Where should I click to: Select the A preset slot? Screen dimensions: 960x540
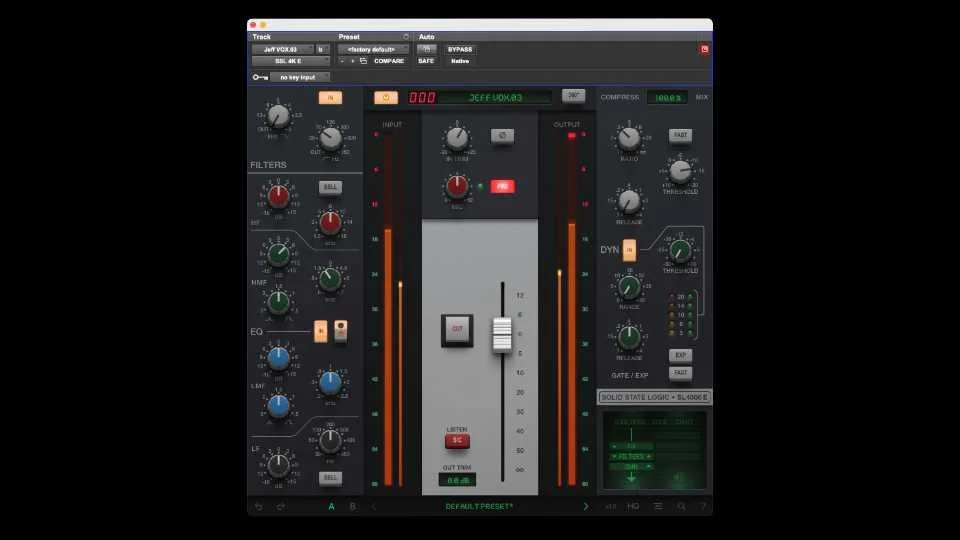(331, 506)
